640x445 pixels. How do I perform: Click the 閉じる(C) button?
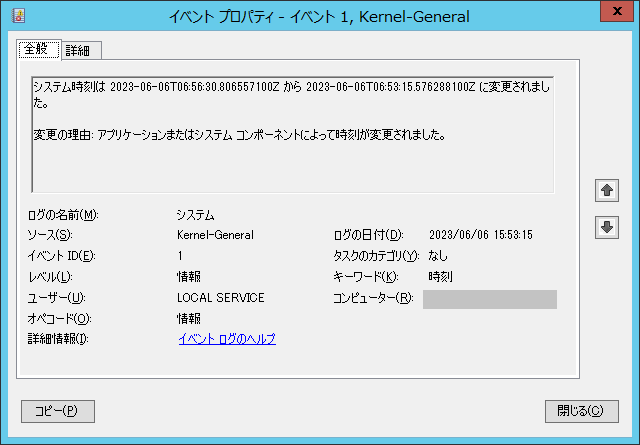pyautogui.click(x=582, y=411)
